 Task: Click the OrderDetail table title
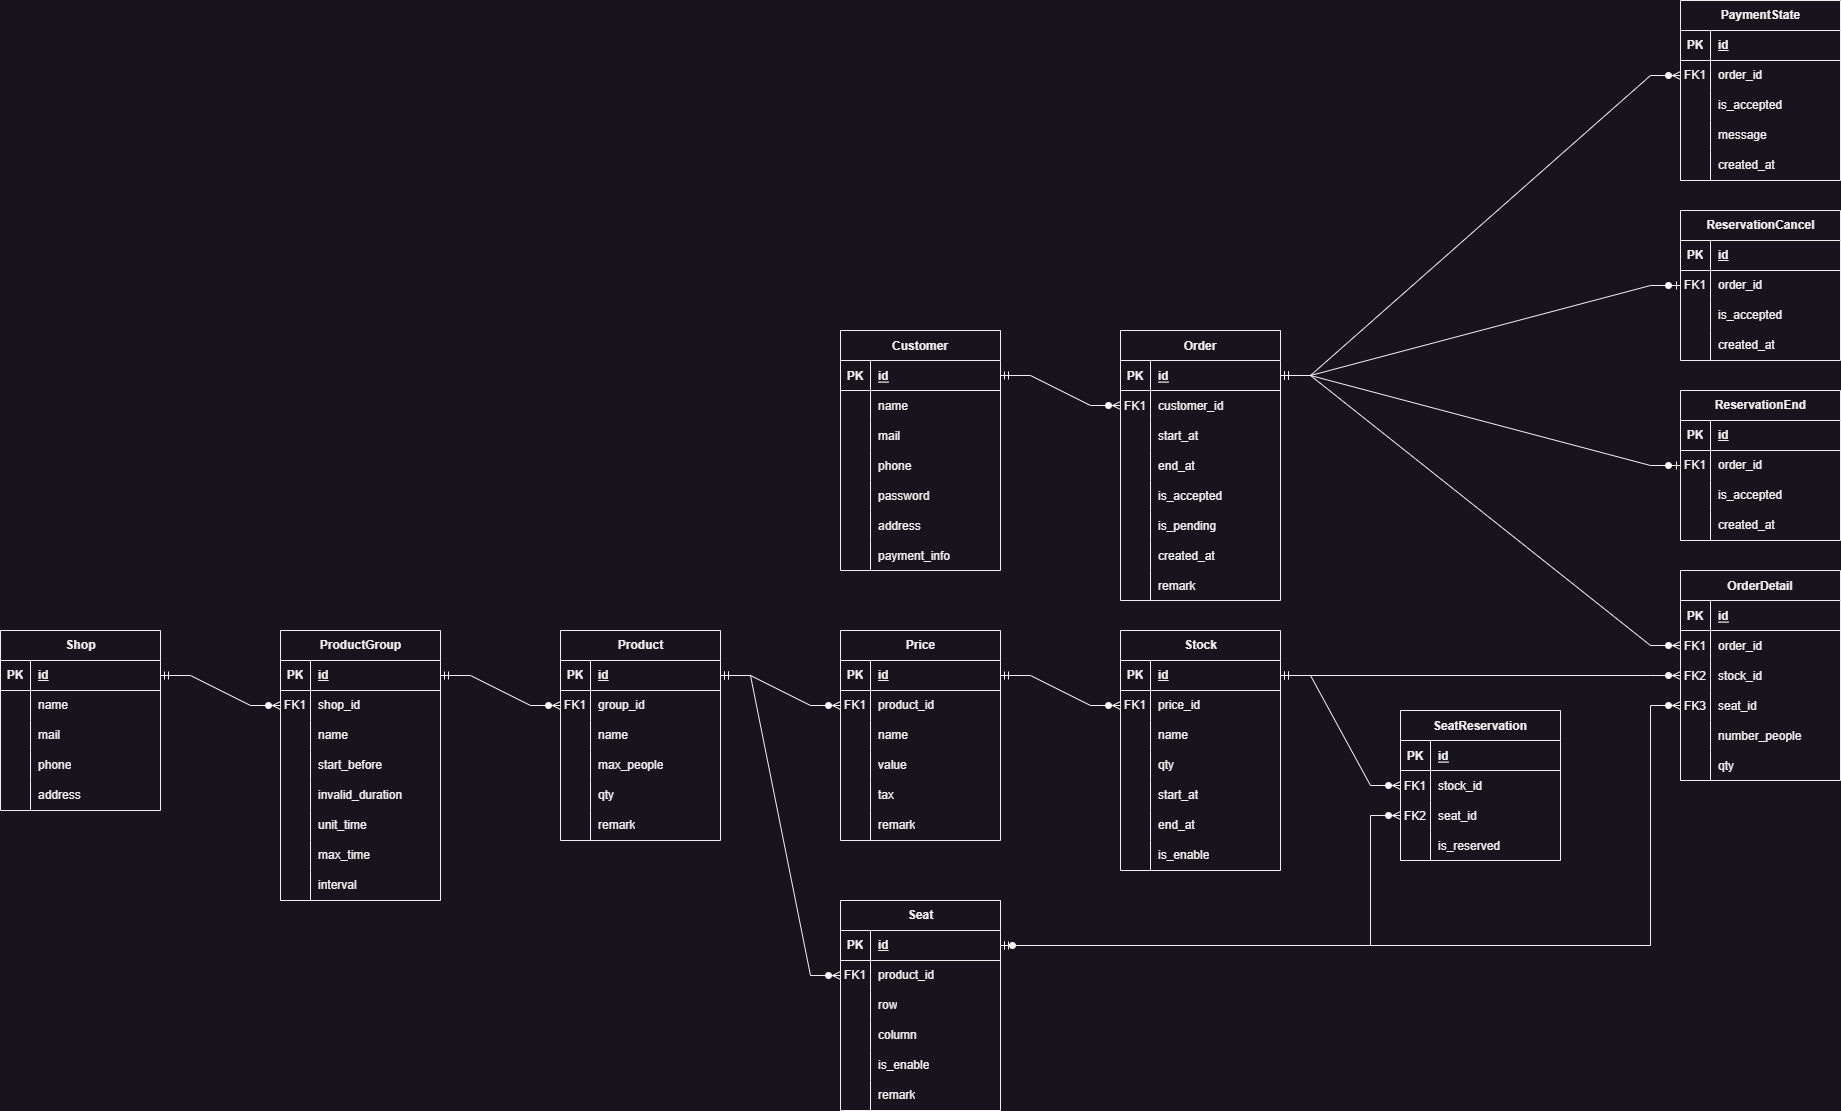(x=1759, y=586)
